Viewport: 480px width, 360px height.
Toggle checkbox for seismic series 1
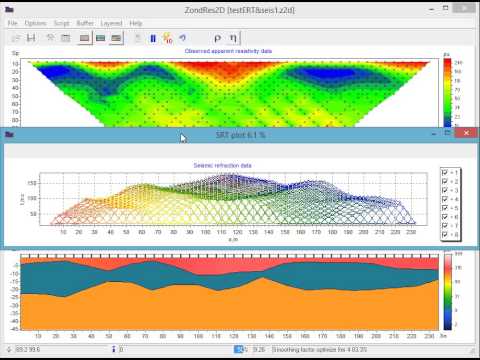(x=445, y=172)
